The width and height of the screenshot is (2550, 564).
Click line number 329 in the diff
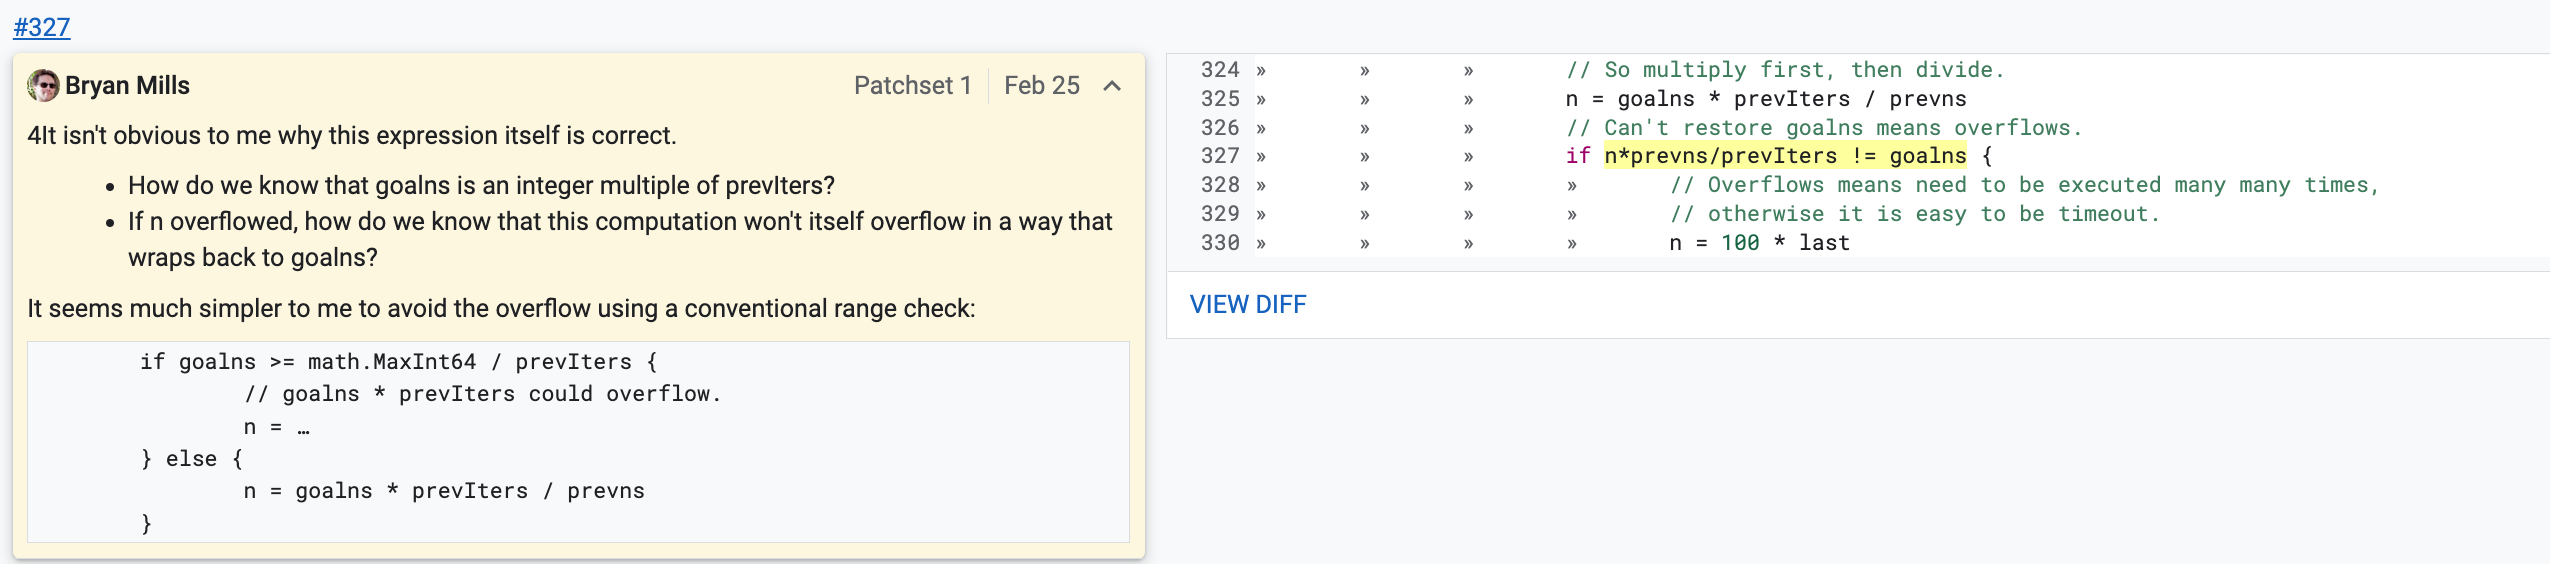1220,214
